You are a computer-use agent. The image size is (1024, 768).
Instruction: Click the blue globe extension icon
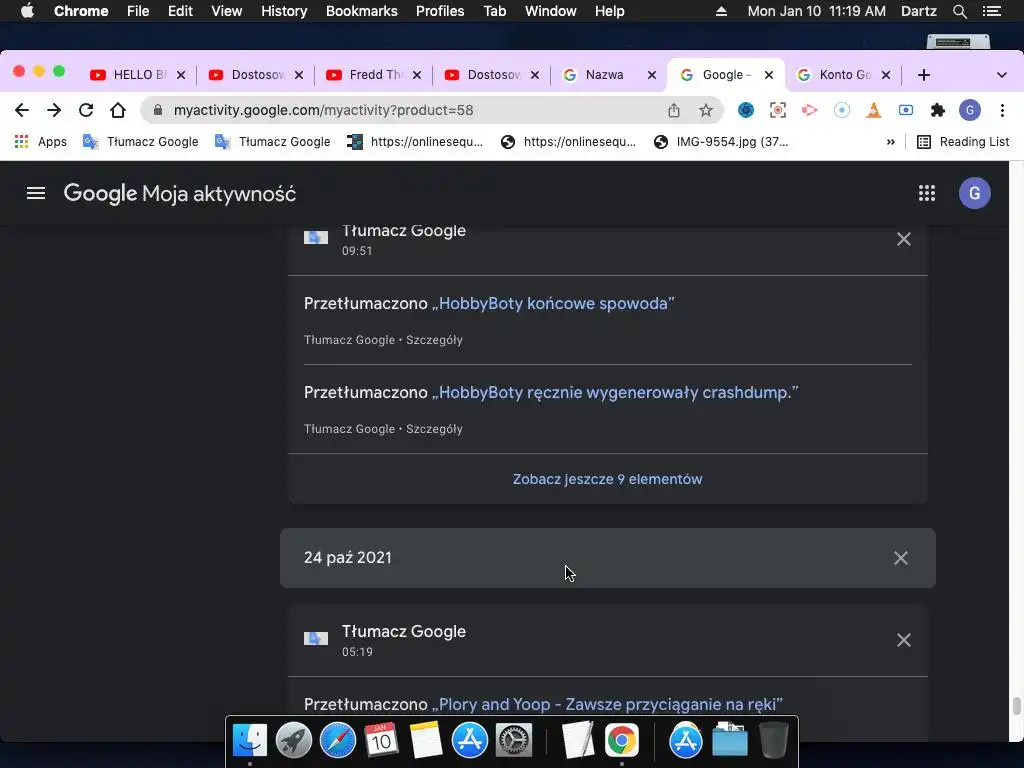click(x=746, y=110)
